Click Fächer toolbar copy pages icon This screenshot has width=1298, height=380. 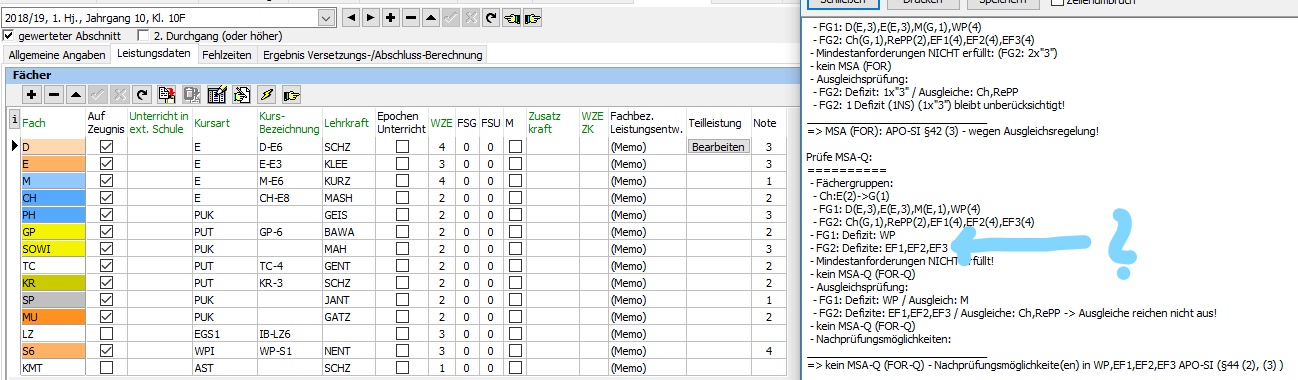pos(241,95)
